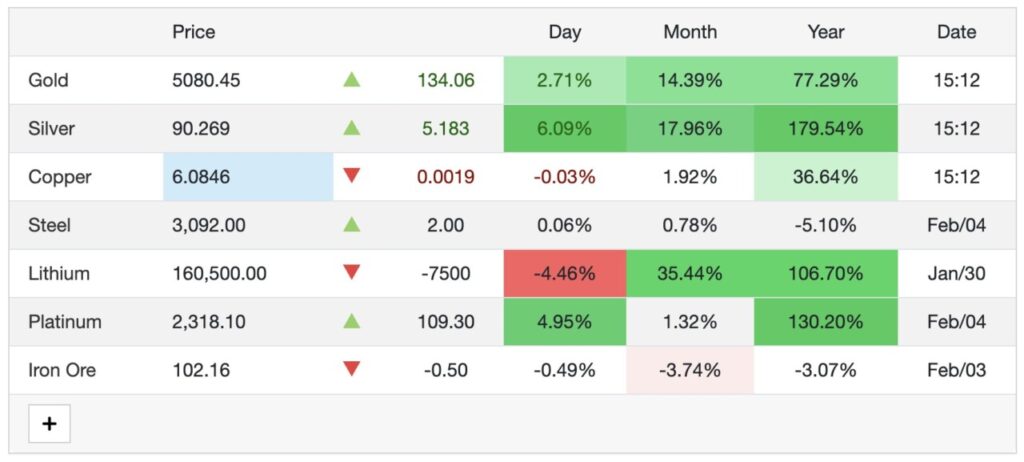Screen dimensions: 1024x462
Task: Click the Year column header
Action: (826, 32)
